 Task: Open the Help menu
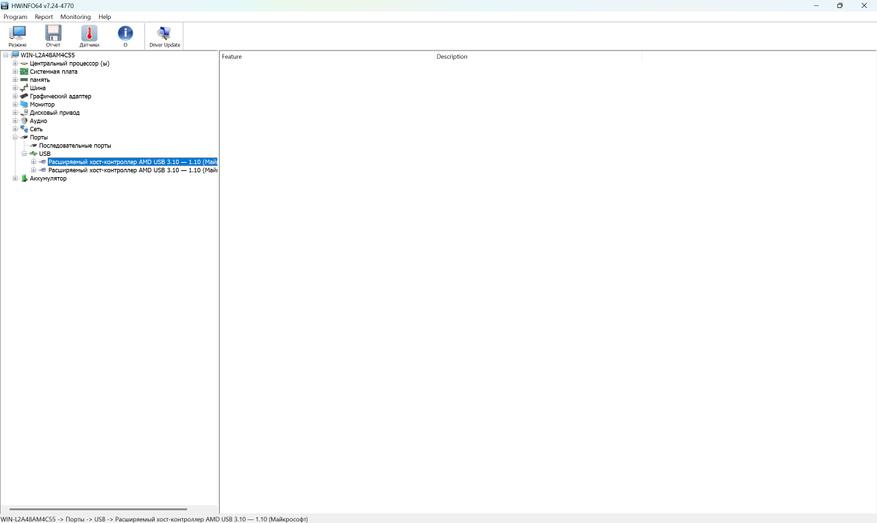pyautogui.click(x=105, y=17)
